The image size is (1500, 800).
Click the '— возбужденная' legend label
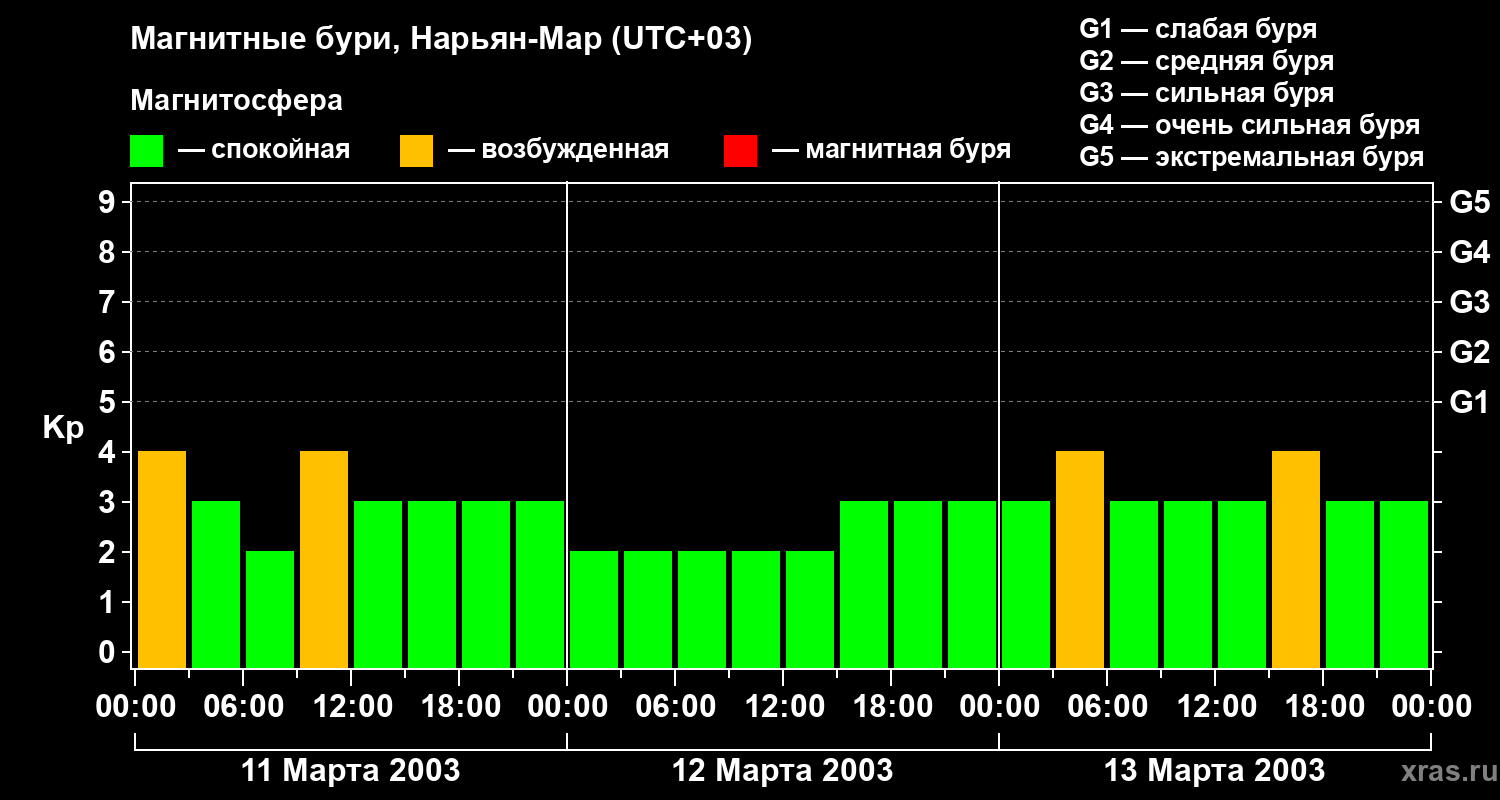(558, 151)
